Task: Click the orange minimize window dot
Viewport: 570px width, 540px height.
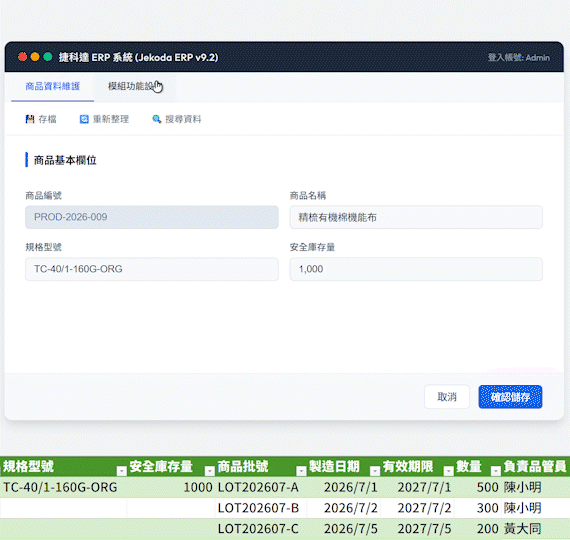Action: [35, 57]
